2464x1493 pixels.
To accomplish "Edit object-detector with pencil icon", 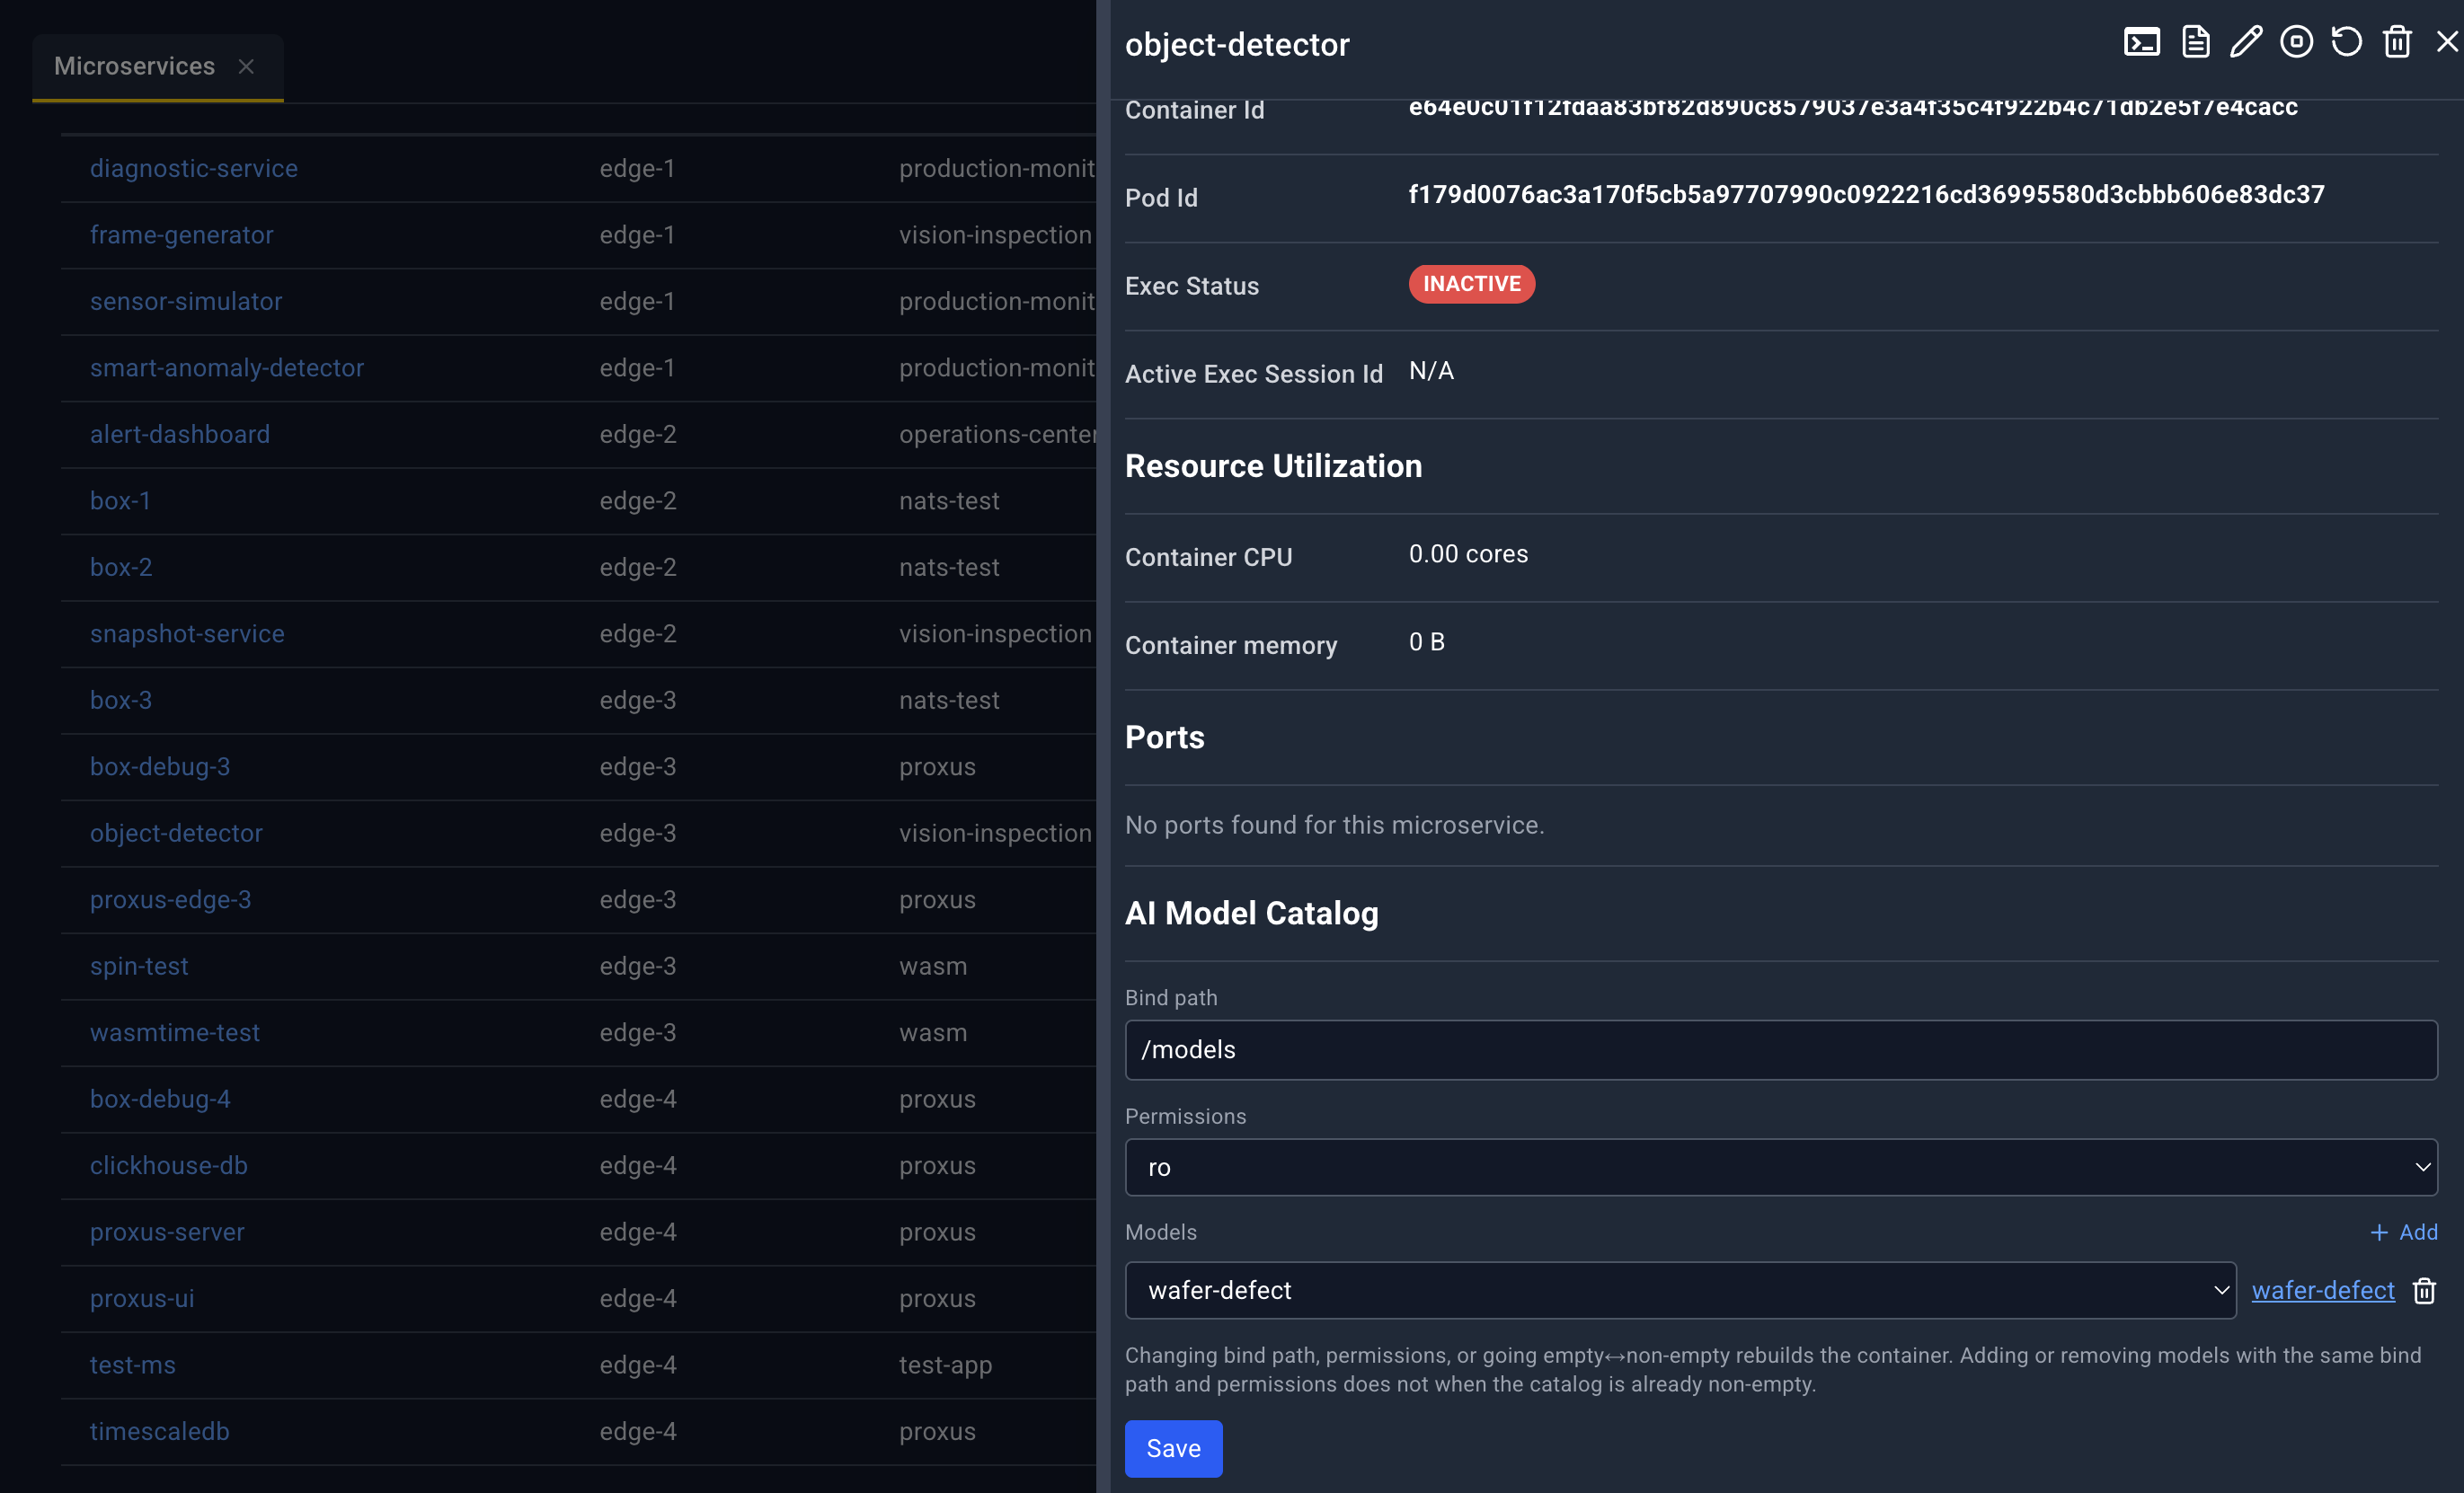I will click(x=2245, y=42).
